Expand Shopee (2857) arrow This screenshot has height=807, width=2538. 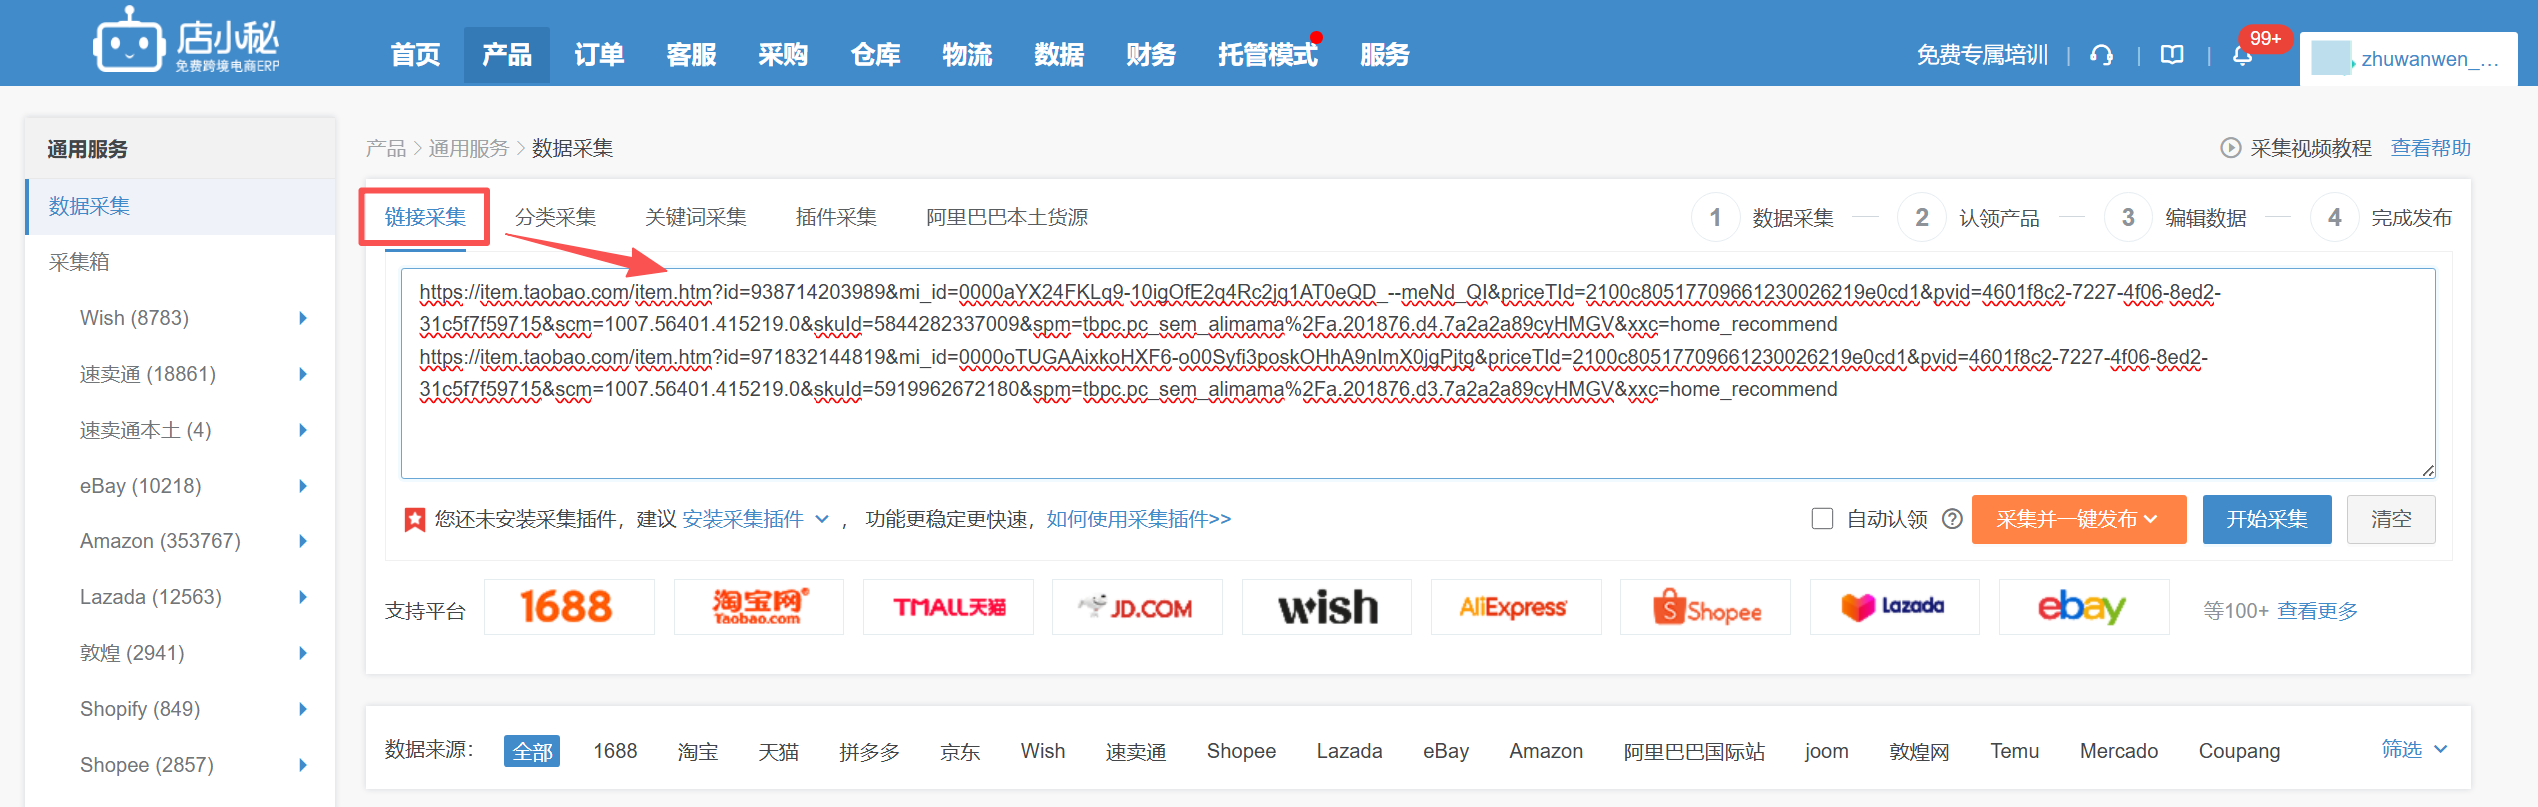[x=303, y=765]
